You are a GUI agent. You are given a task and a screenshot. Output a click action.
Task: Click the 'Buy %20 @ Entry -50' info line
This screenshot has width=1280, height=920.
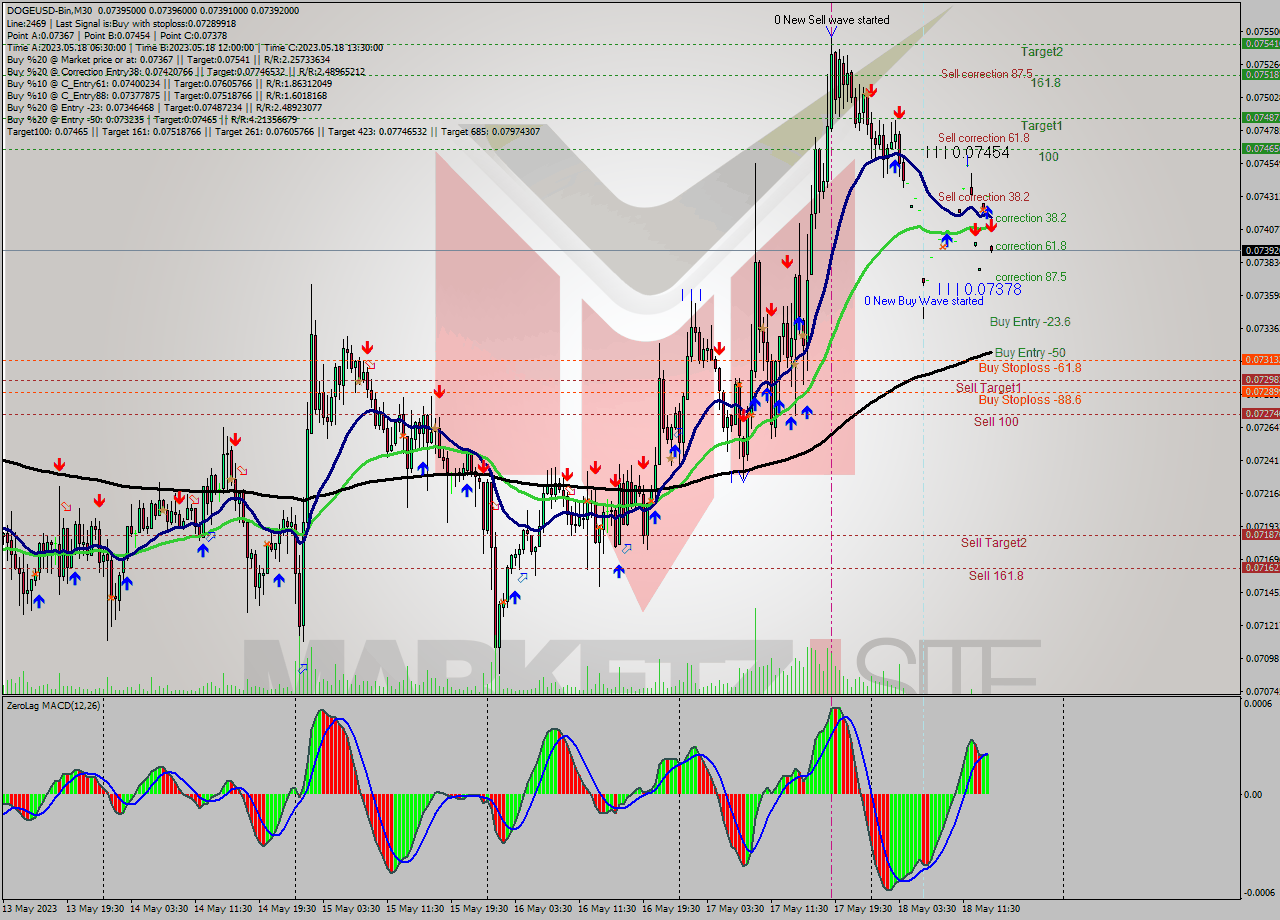click(151, 120)
